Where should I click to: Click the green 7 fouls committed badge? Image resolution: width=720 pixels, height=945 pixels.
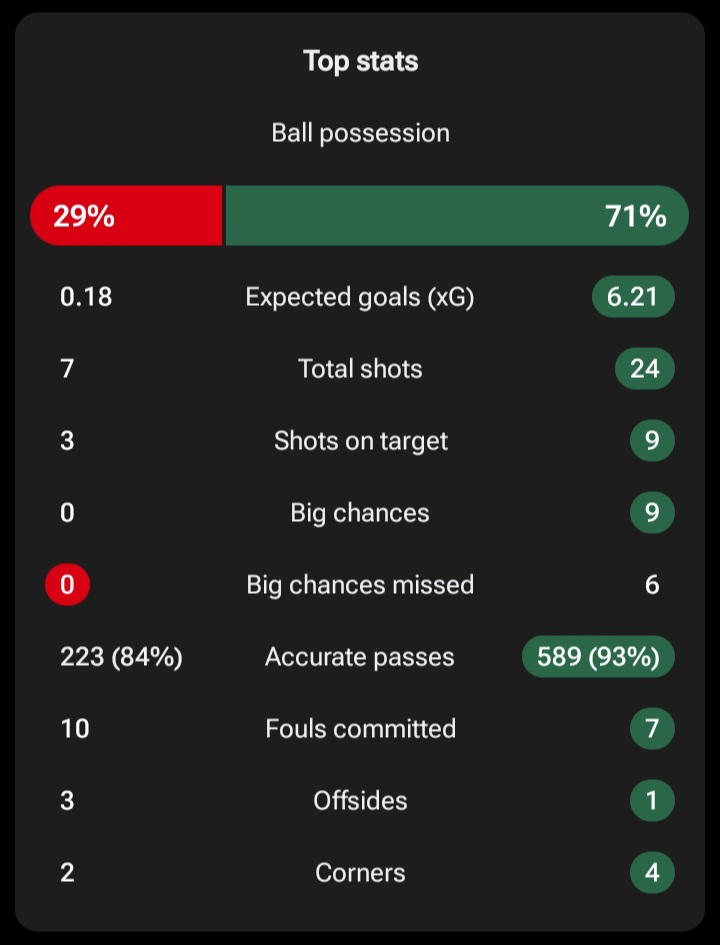(652, 729)
